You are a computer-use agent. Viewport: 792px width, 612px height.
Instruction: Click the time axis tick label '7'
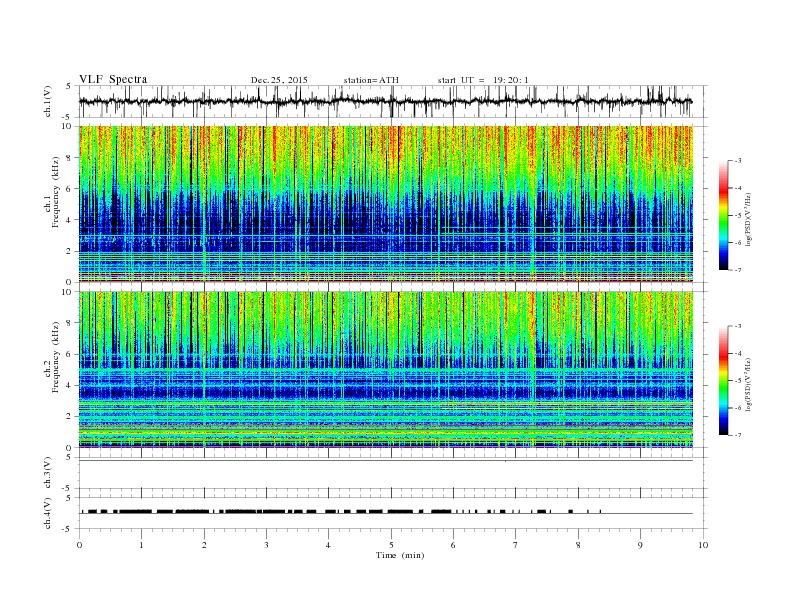516,545
